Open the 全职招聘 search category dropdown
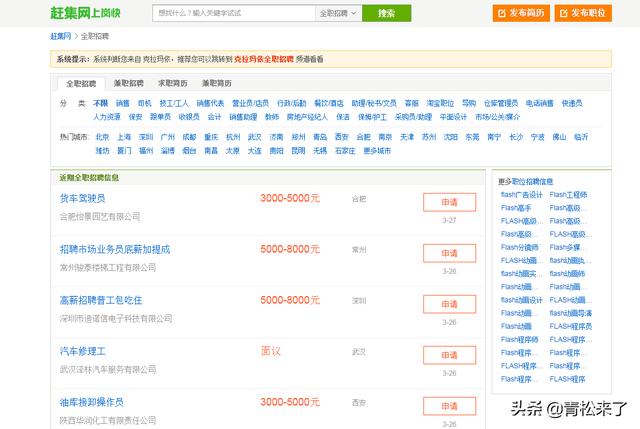 pos(337,14)
